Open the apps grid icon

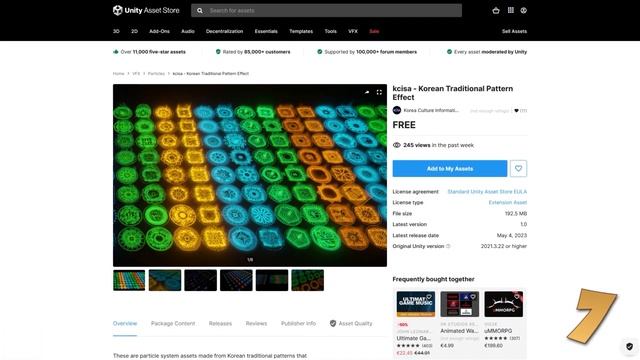click(511, 10)
